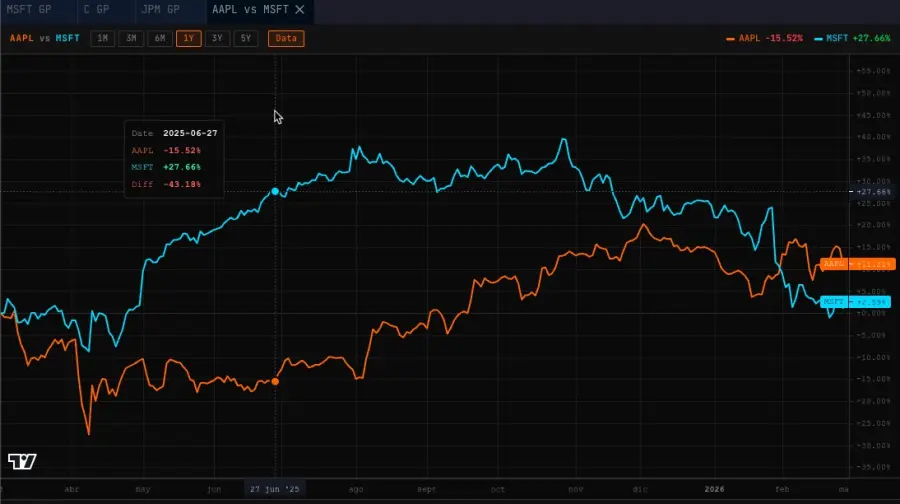This screenshot has height=504, width=900.
Task: Click the nov month label on time axis
Action: [576, 489]
